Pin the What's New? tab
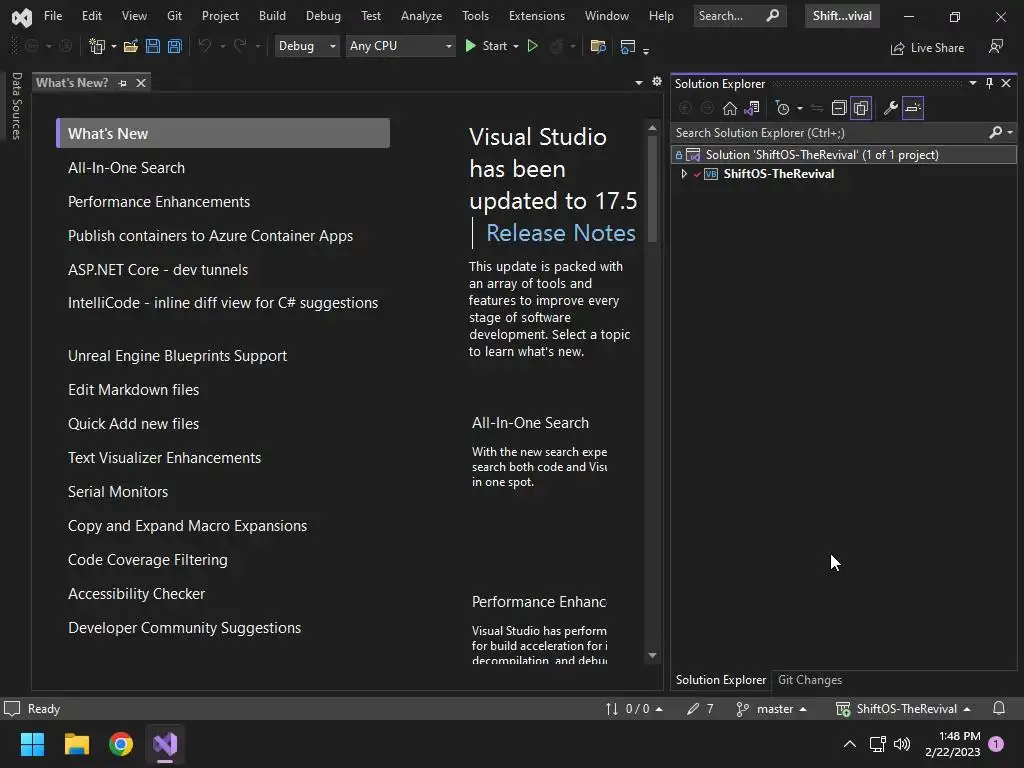This screenshot has height=768, width=1024. pos(122,83)
